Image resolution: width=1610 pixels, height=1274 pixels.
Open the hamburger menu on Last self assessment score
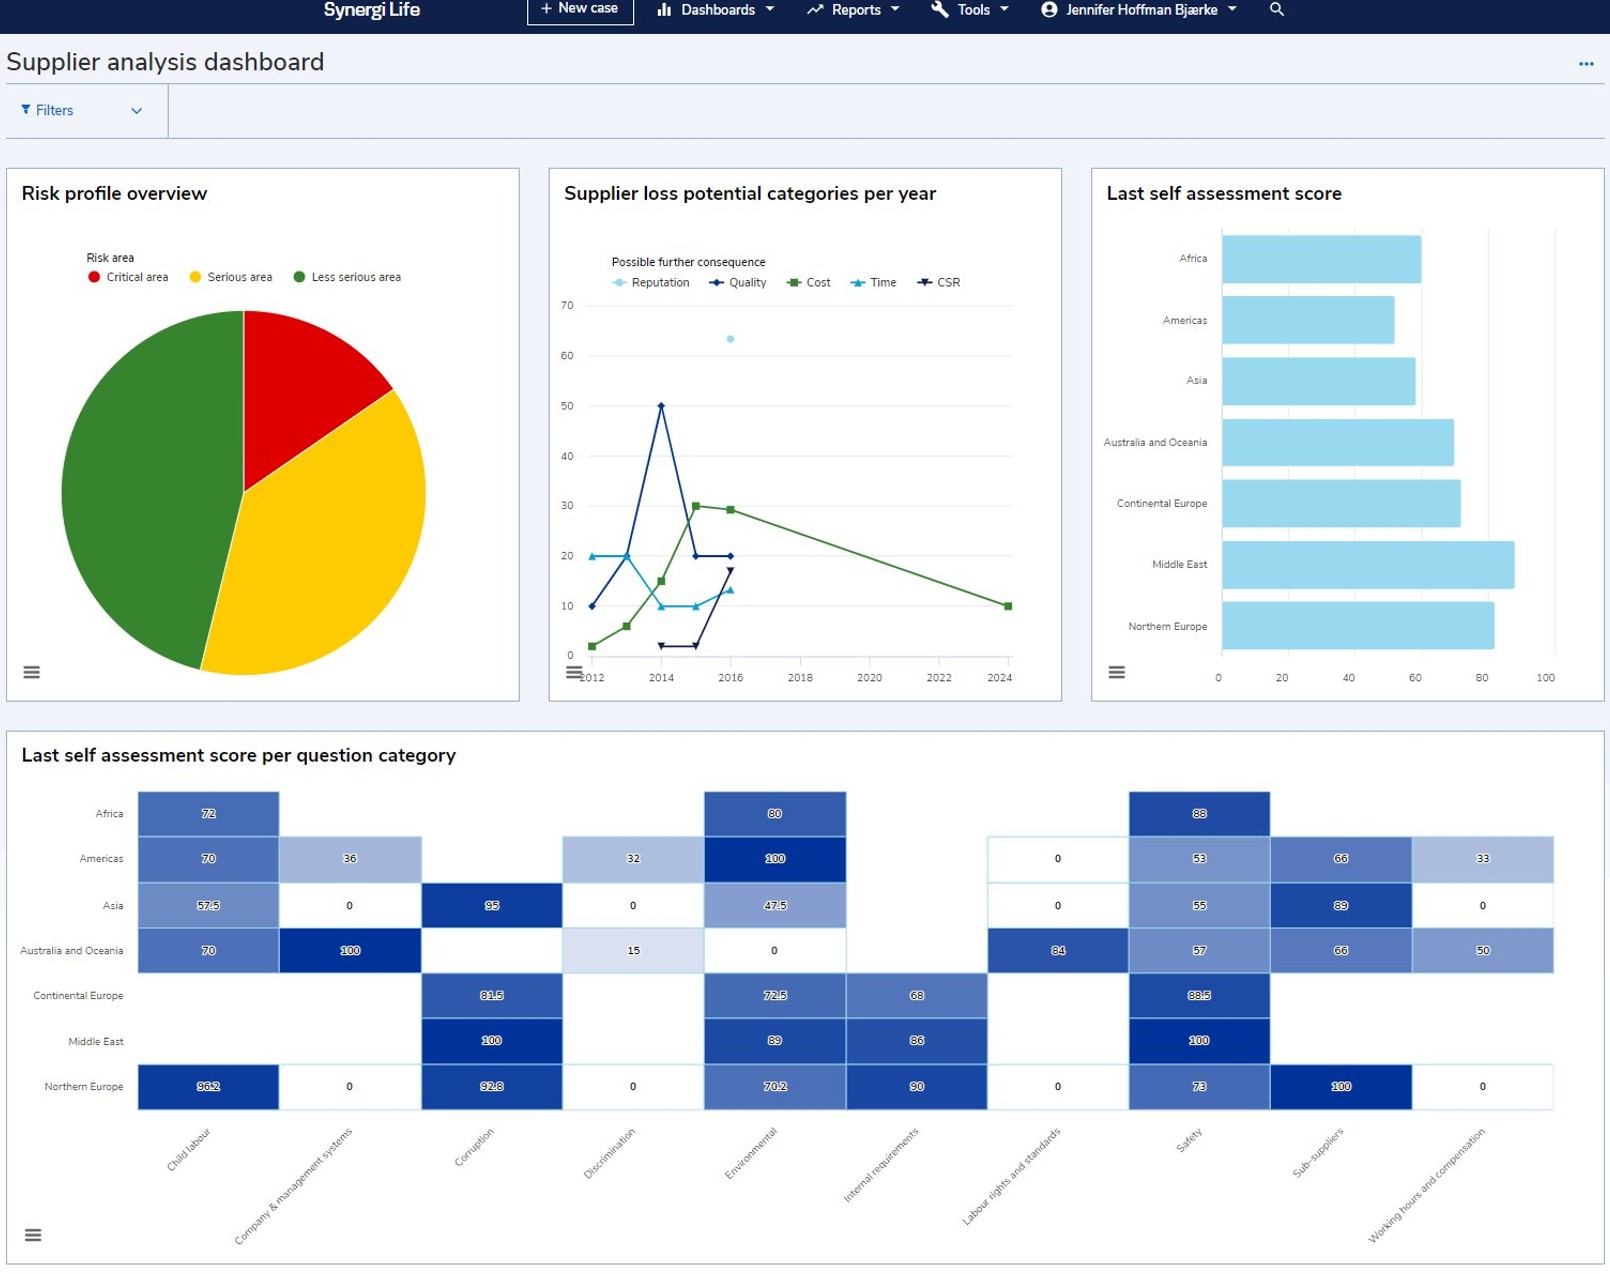click(1117, 672)
